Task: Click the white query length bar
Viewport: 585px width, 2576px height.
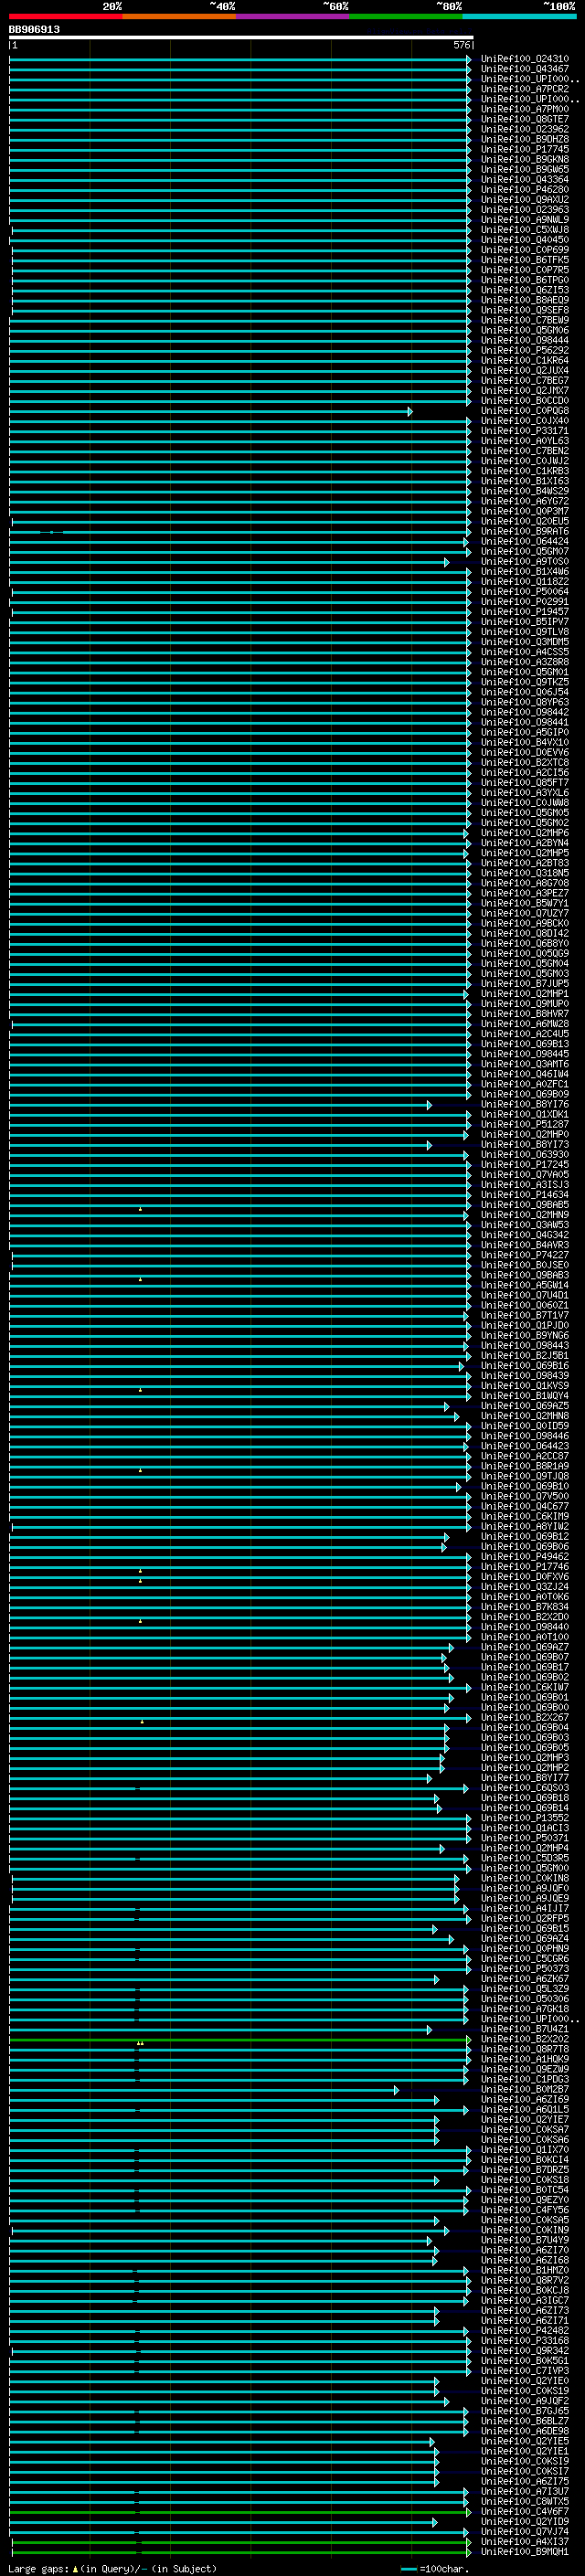Action: point(241,38)
